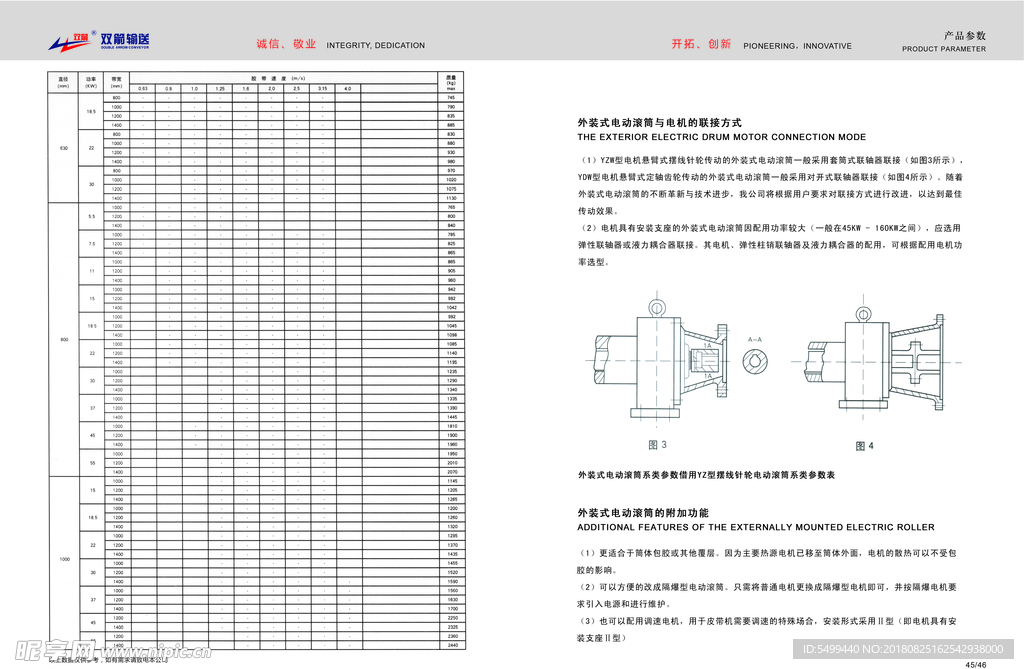Click the mass value 1810
The width and height of the screenshot is (1024, 669).
452,426
